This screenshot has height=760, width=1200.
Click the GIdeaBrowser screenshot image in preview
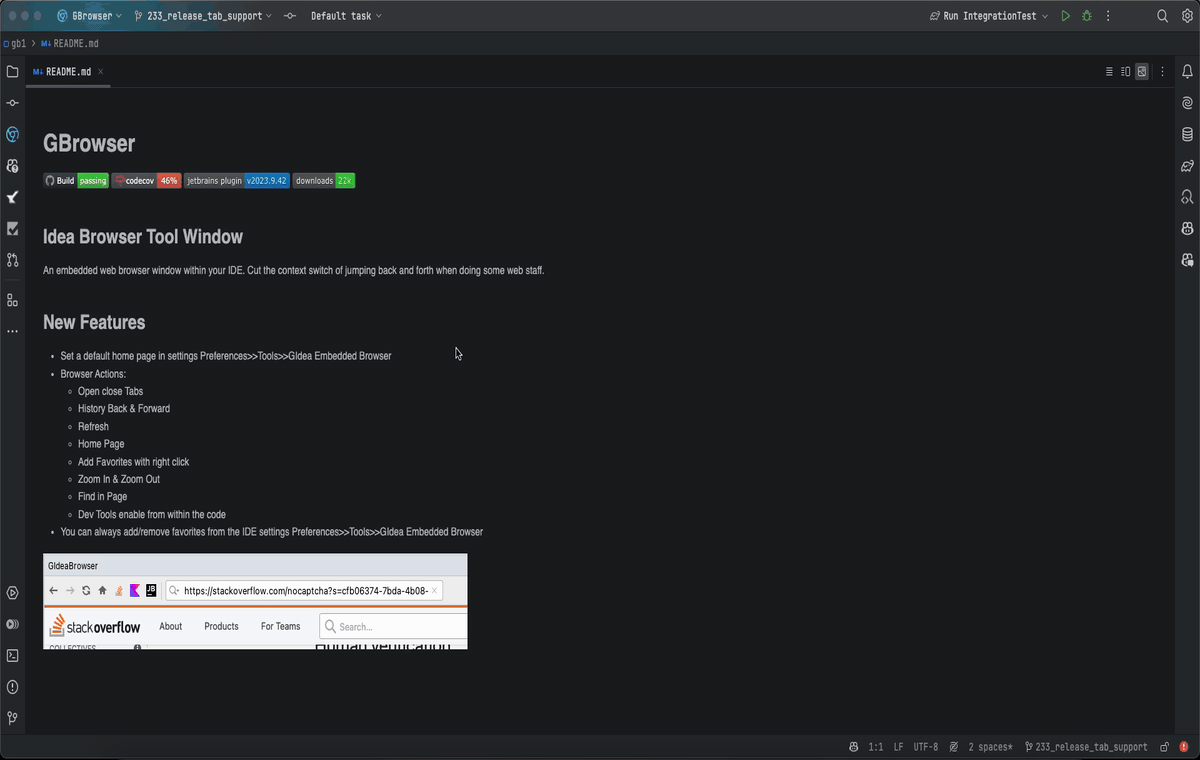(x=255, y=601)
